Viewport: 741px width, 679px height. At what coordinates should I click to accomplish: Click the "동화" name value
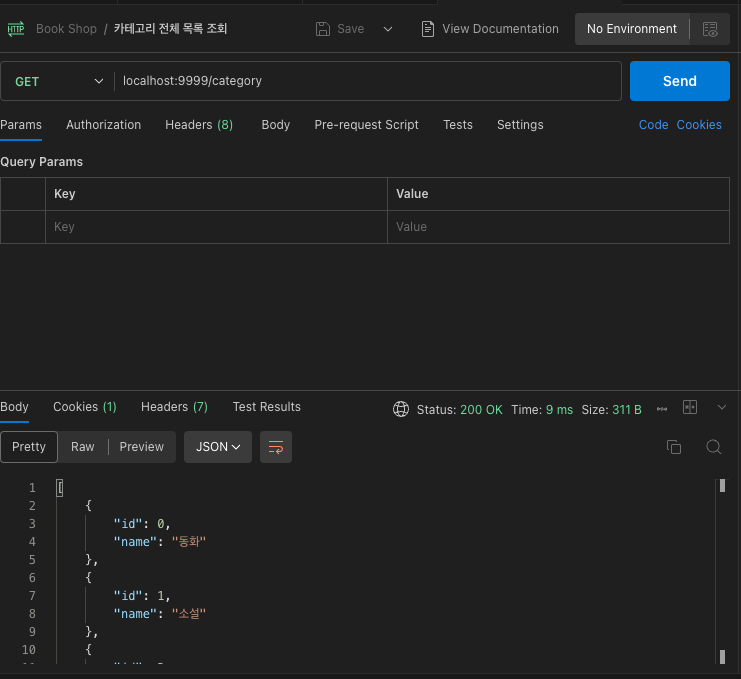click(189, 541)
